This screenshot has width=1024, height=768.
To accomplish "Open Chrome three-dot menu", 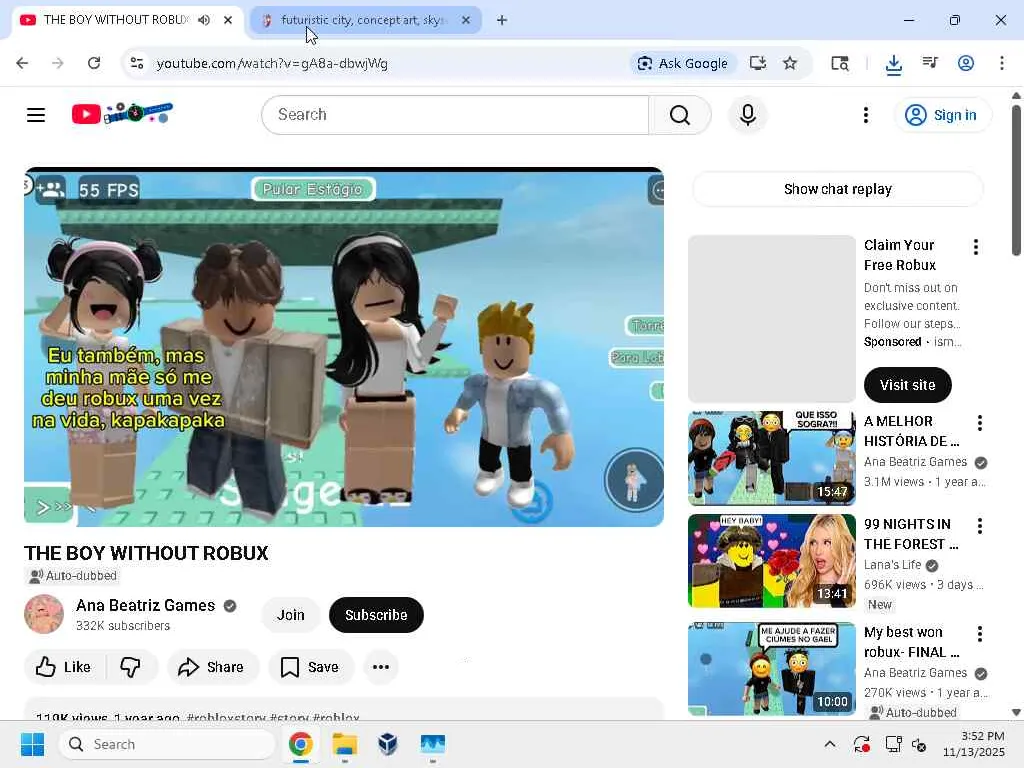I will click(x=1002, y=63).
